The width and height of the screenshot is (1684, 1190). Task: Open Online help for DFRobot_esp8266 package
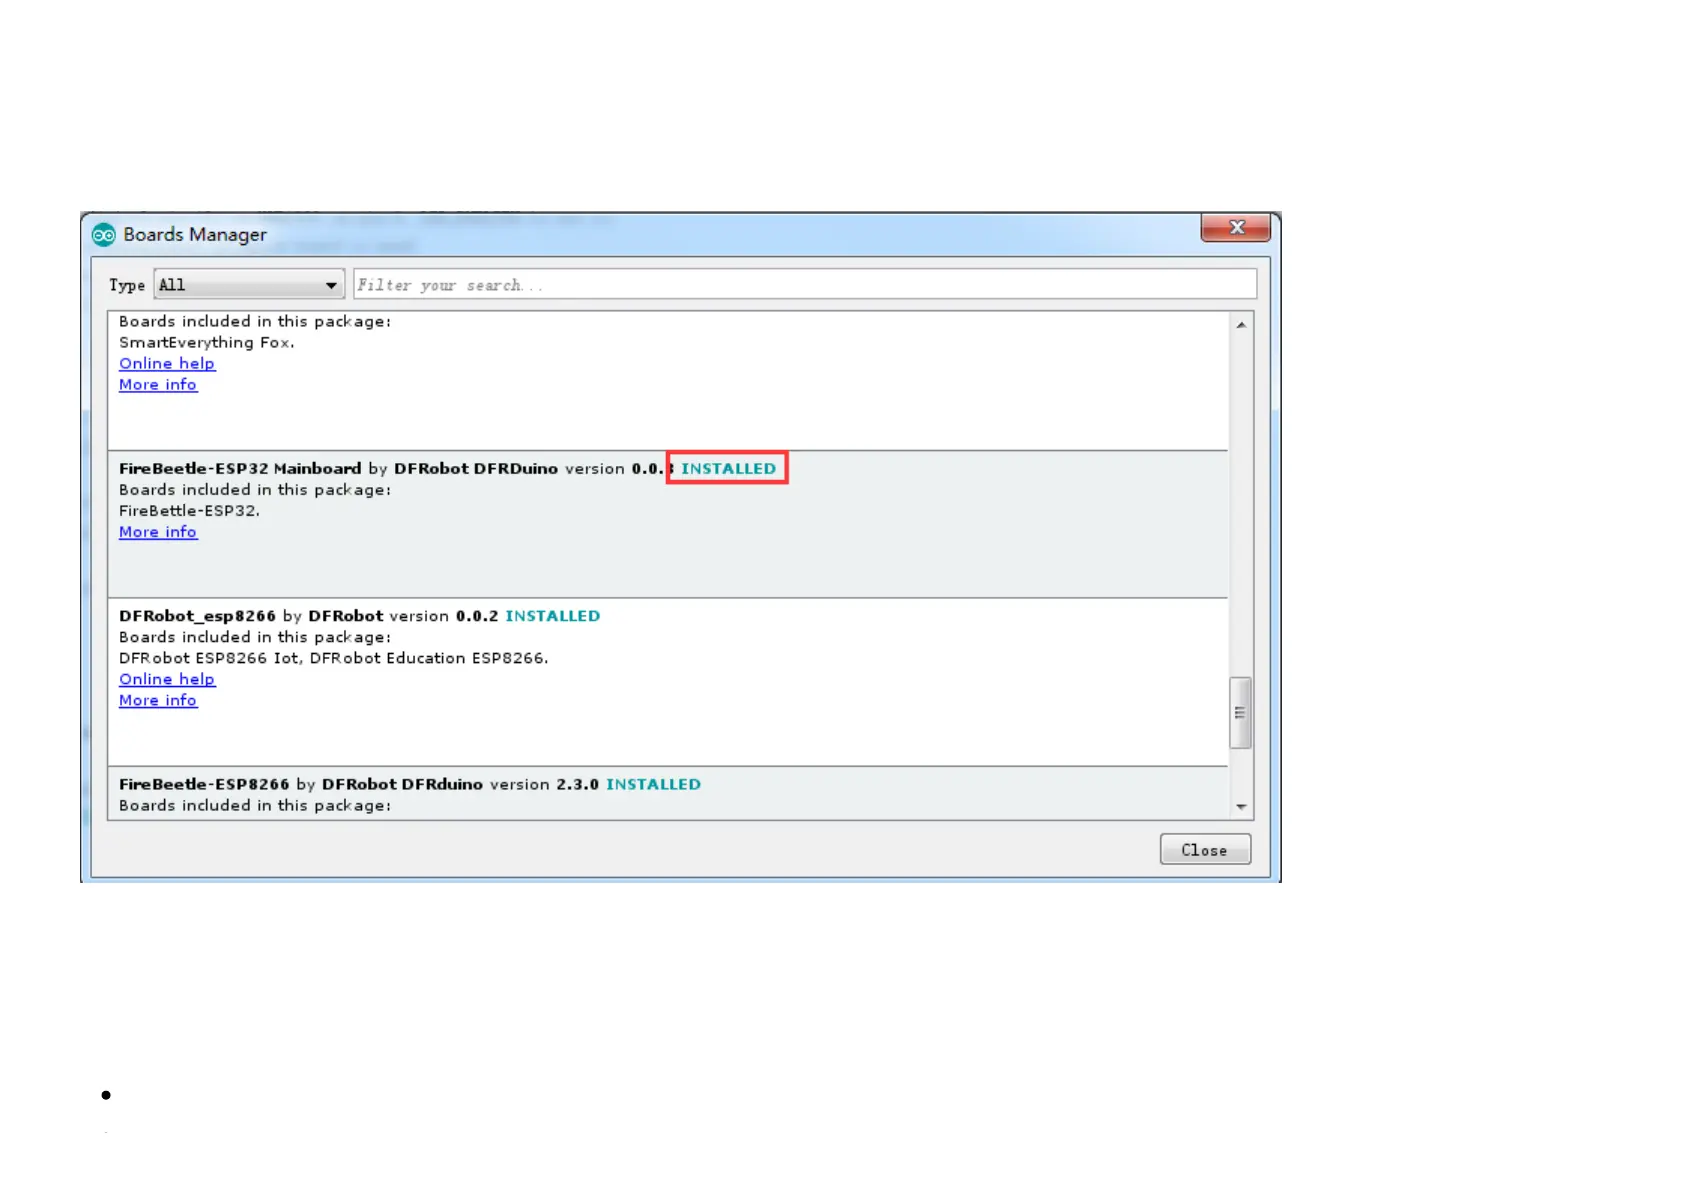pos(167,679)
